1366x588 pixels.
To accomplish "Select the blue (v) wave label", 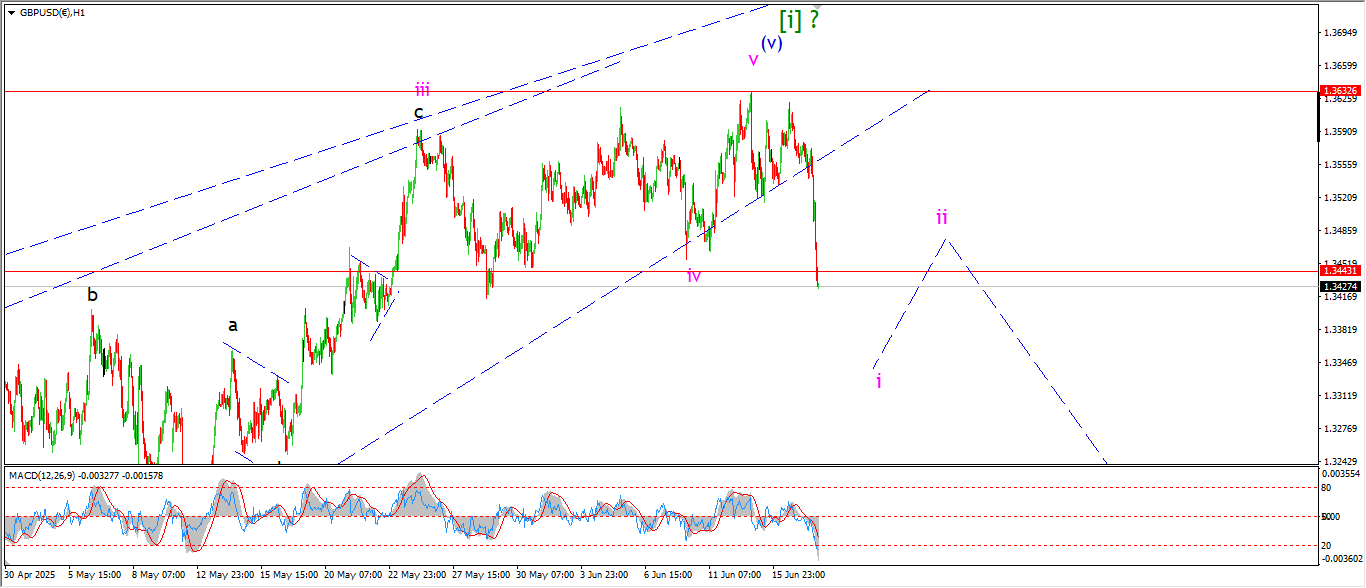I will click(771, 43).
